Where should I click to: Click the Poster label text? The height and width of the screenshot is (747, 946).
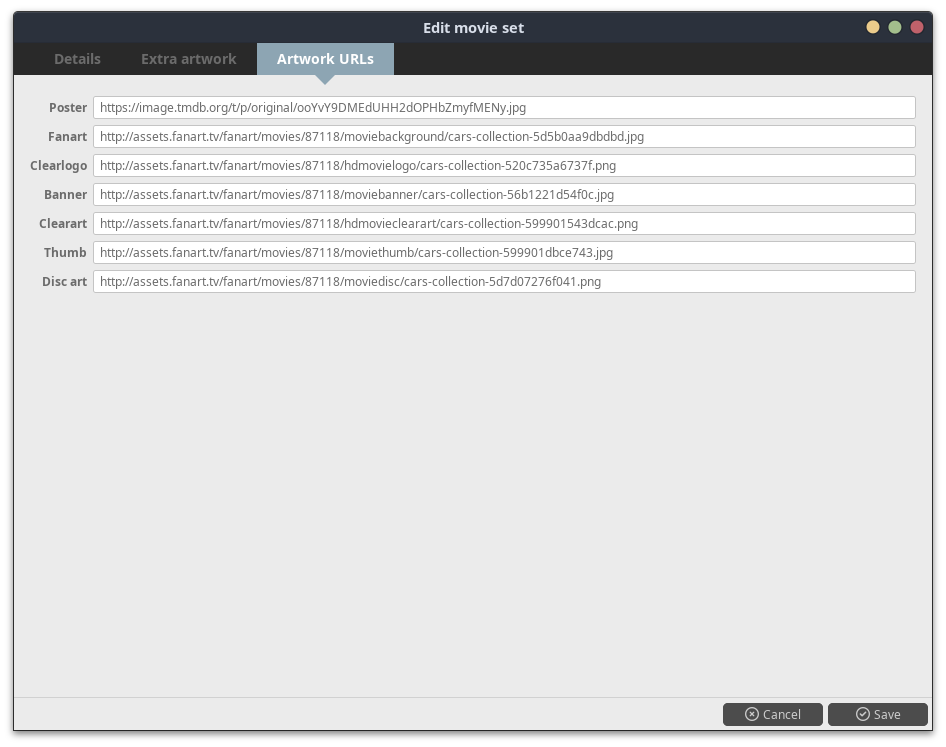pyautogui.click(x=68, y=108)
